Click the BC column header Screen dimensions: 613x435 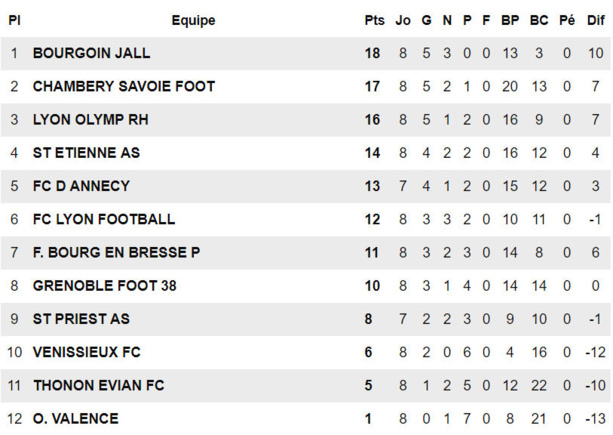tap(539, 20)
